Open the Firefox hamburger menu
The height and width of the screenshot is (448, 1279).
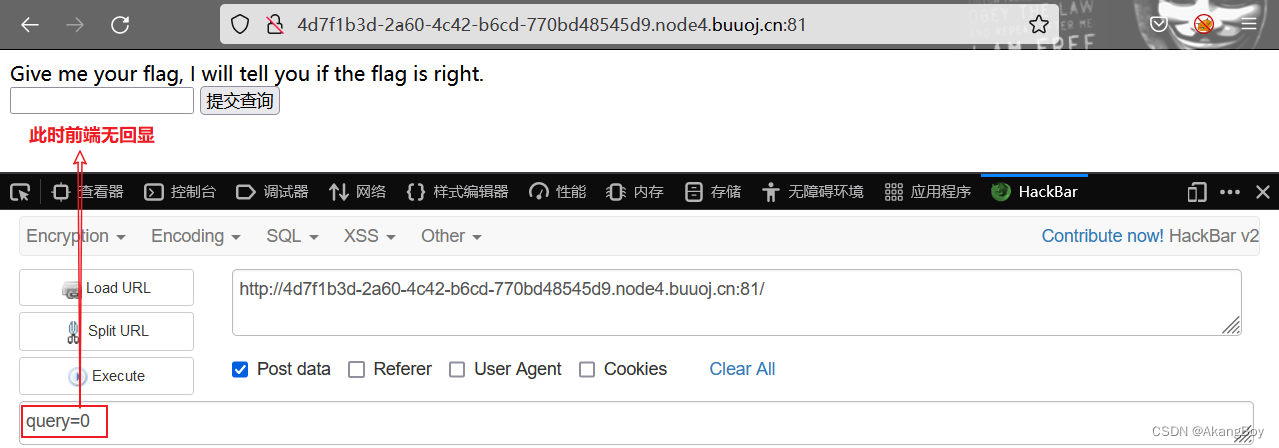[x=1249, y=24]
